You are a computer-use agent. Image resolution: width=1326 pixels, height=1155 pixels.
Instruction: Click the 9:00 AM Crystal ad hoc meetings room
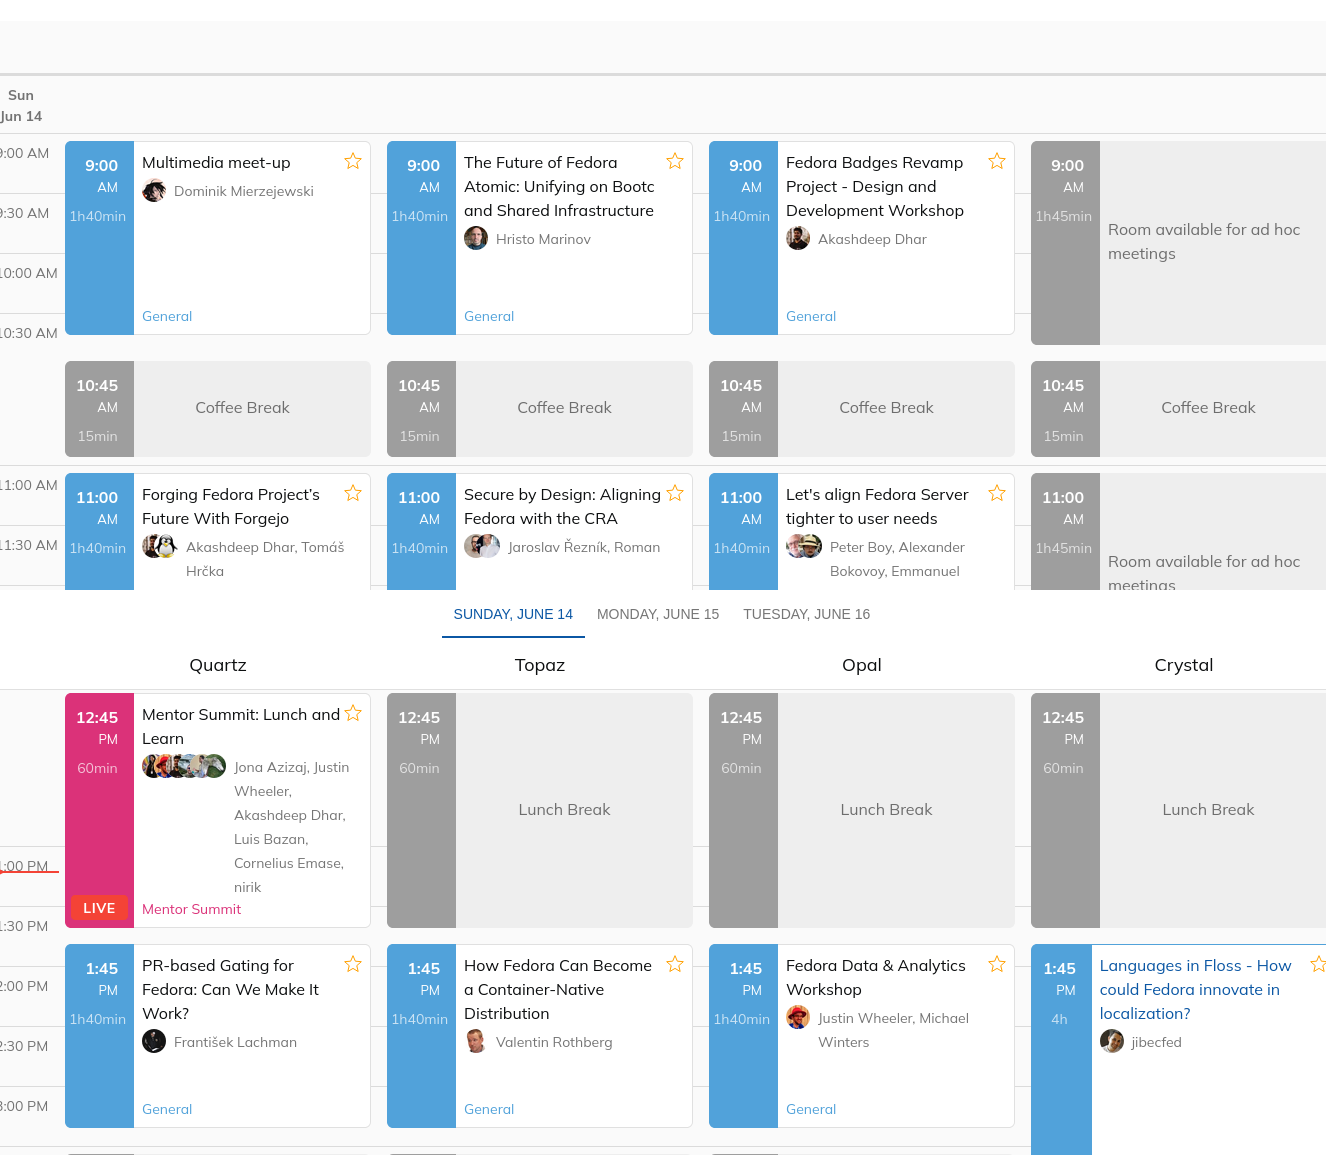click(1179, 243)
